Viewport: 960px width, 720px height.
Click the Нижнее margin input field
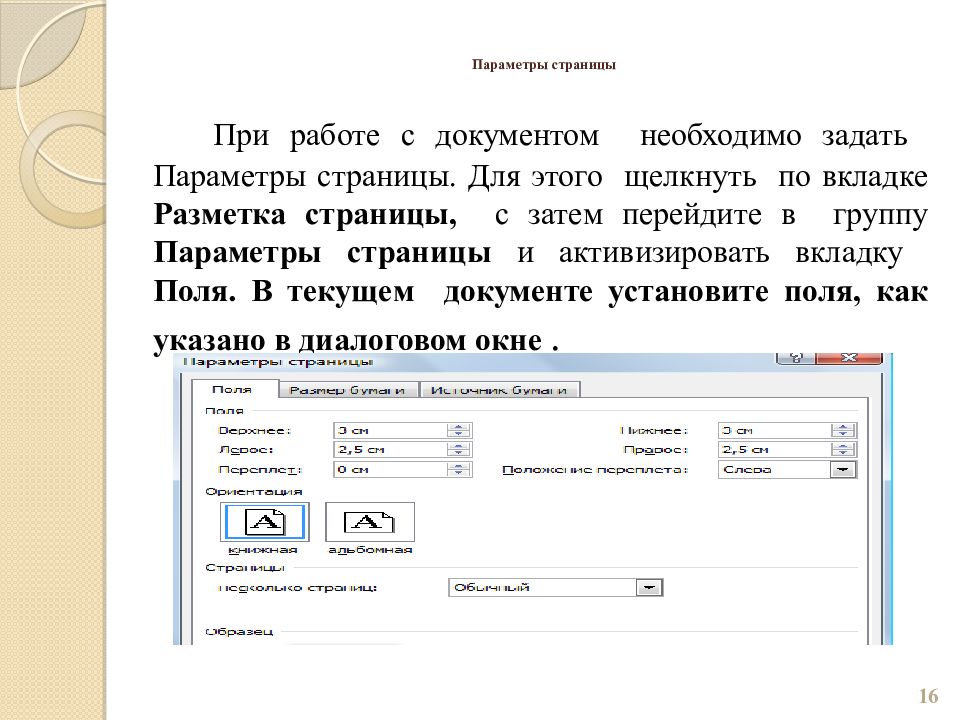pyautogui.click(x=775, y=430)
